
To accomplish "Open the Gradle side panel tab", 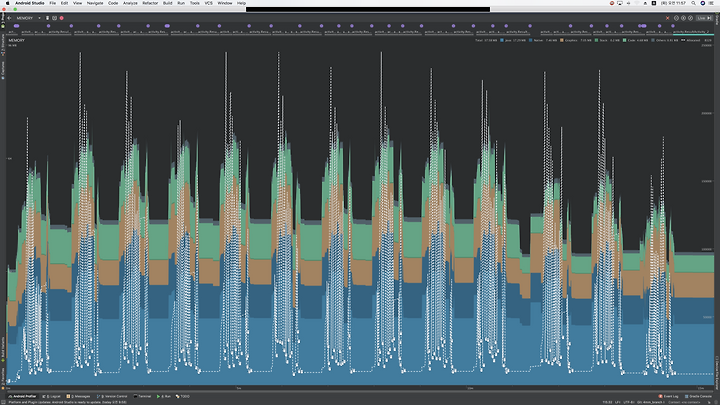I will tap(717, 20).
